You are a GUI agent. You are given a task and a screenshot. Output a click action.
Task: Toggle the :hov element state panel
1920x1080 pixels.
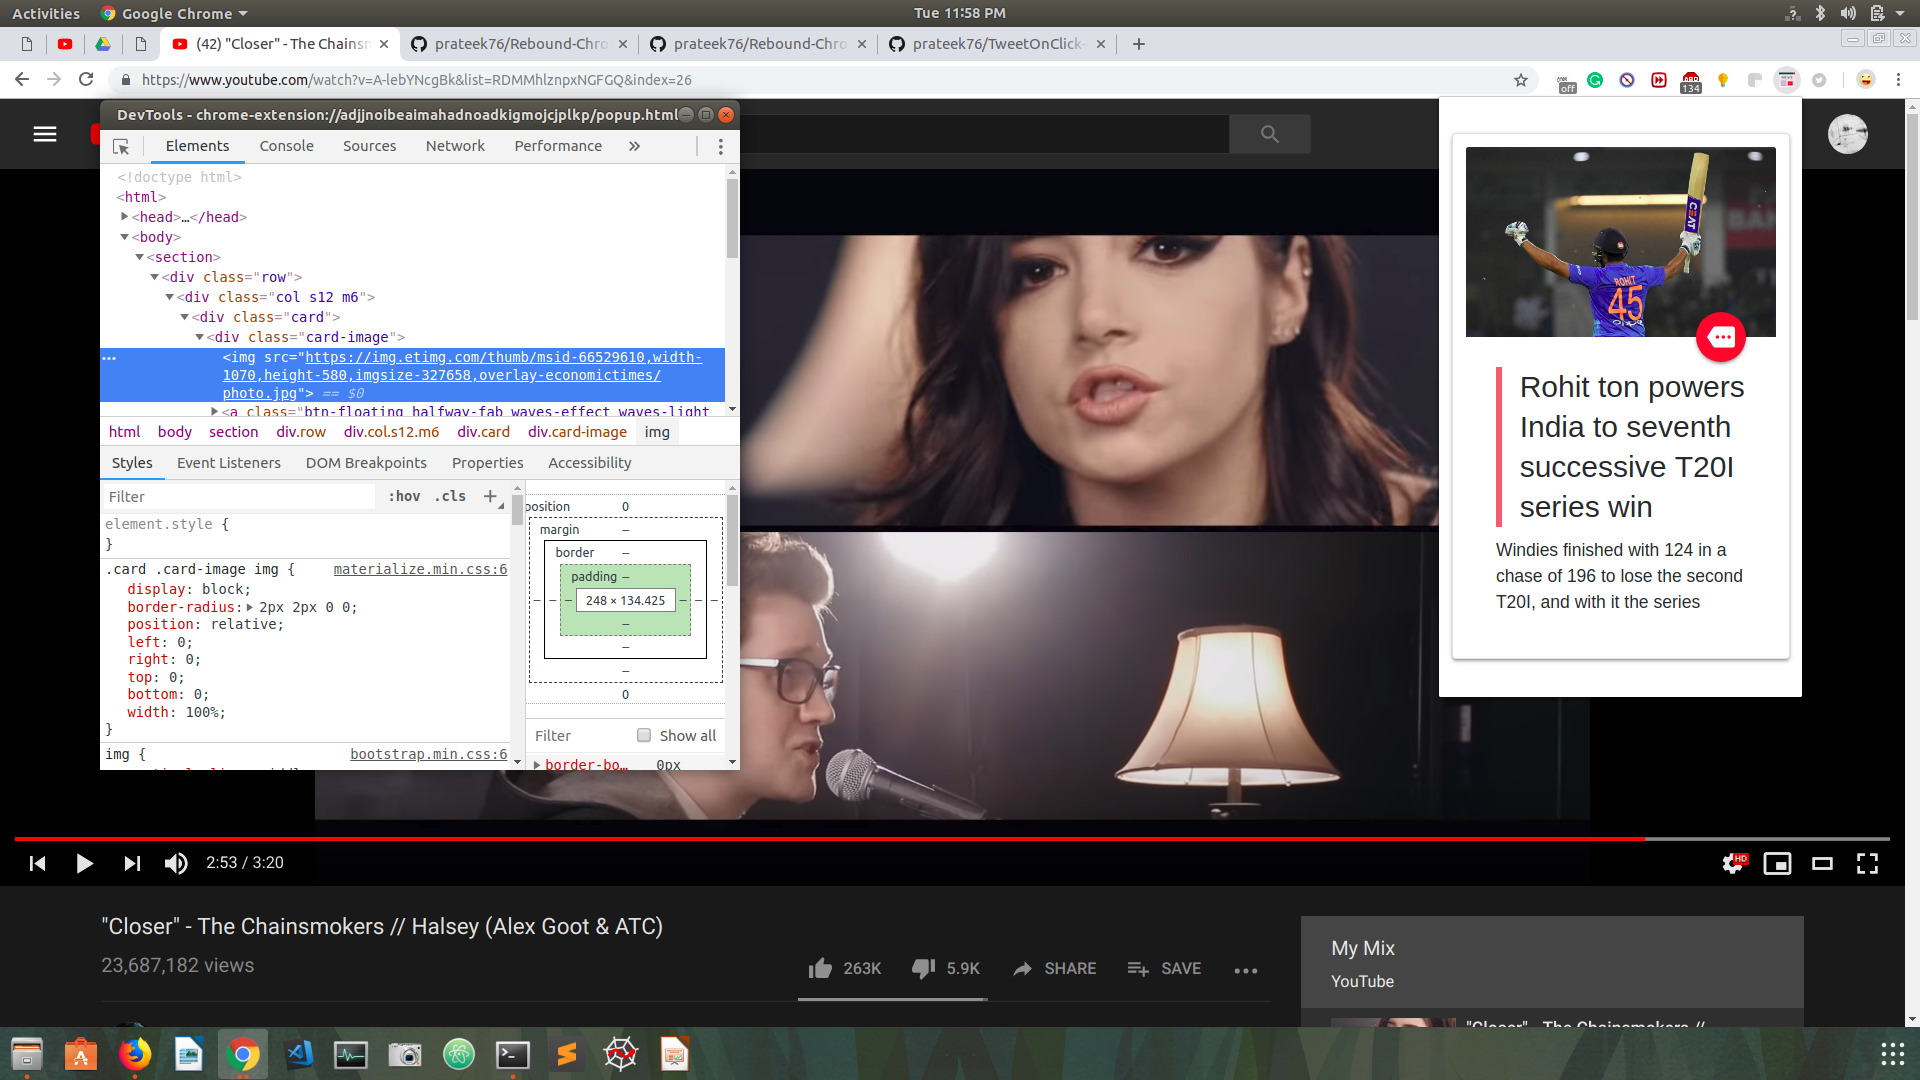(x=404, y=496)
